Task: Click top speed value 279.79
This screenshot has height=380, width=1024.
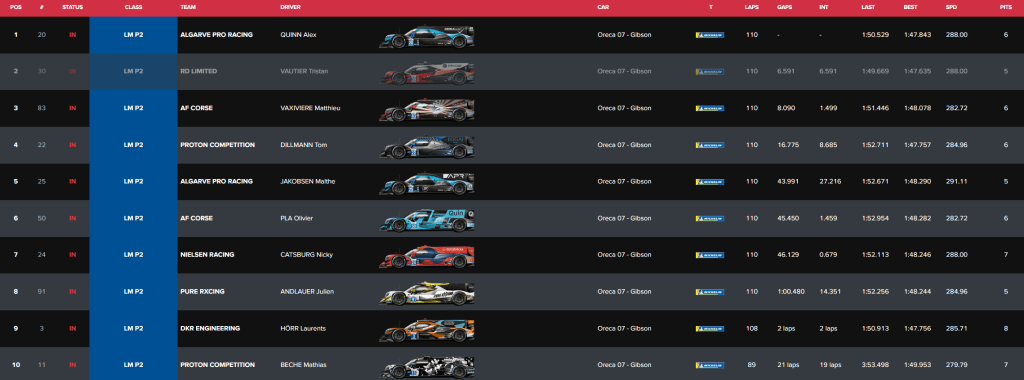Action: (x=957, y=365)
